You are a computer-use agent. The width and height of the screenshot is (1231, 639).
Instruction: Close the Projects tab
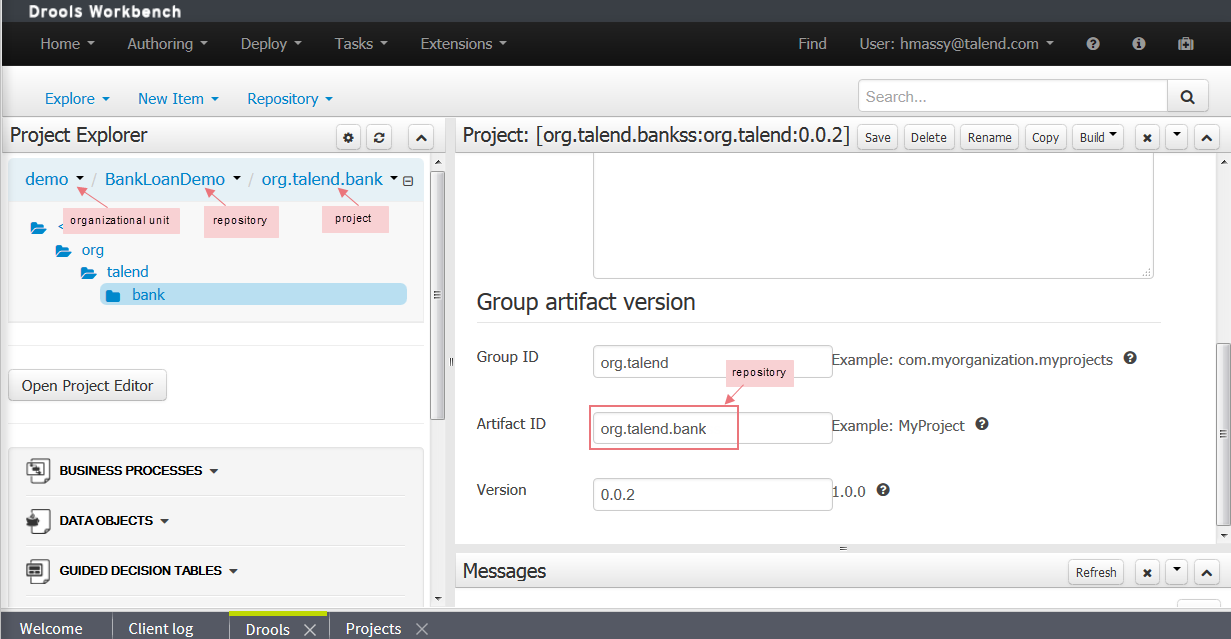coord(422,629)
